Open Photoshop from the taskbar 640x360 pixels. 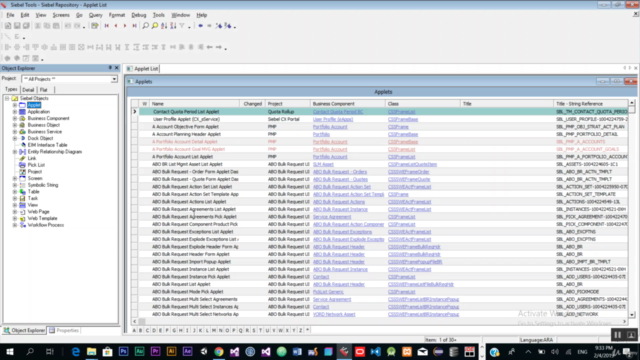tap(123, 351)
